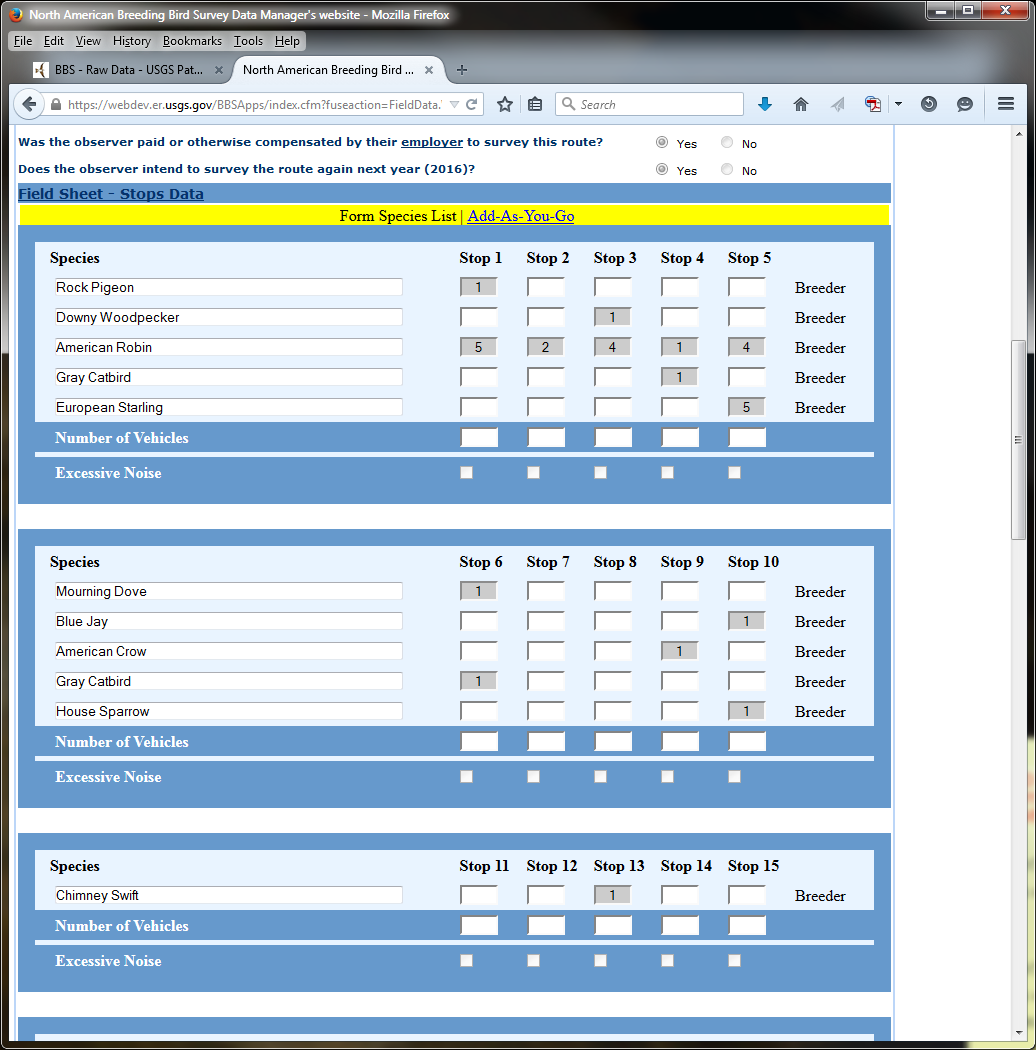The image size is (1036, 1050).
Task: Click House Sparrow Stop 10 count field
Action: click(x=747, y=711)
